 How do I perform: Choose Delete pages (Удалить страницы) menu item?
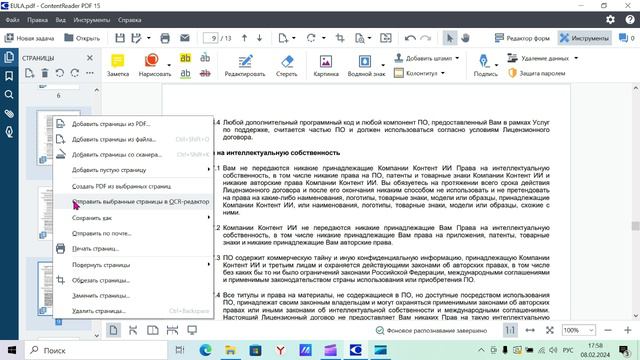click(x=133, y=311)
